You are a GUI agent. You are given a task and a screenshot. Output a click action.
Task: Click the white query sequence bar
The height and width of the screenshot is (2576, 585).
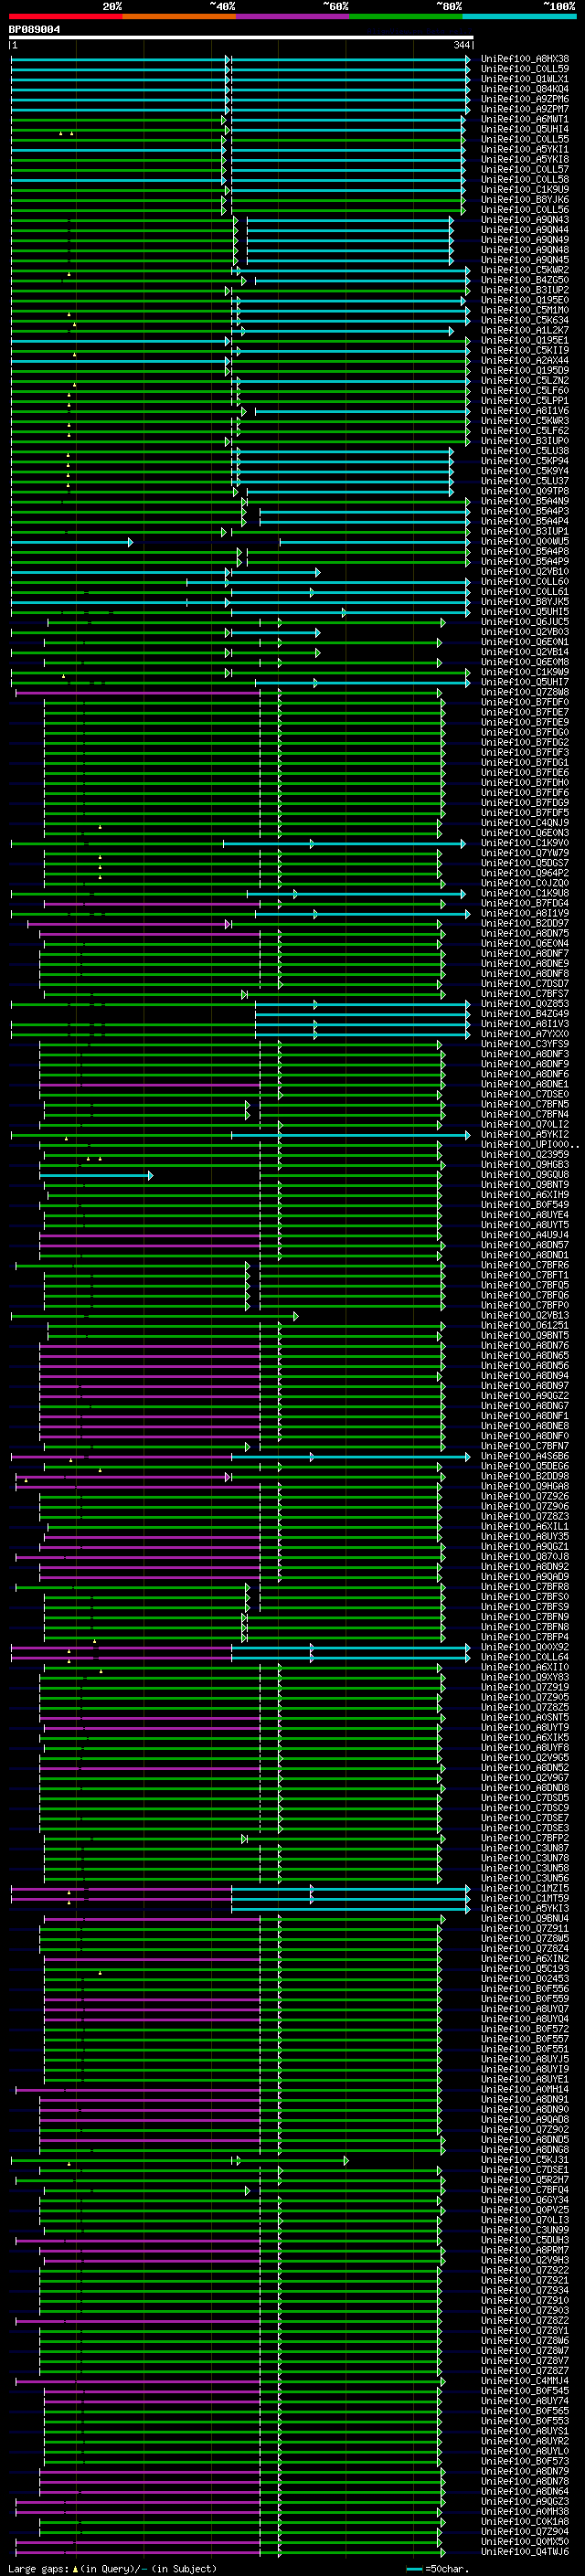click(241, 38)
